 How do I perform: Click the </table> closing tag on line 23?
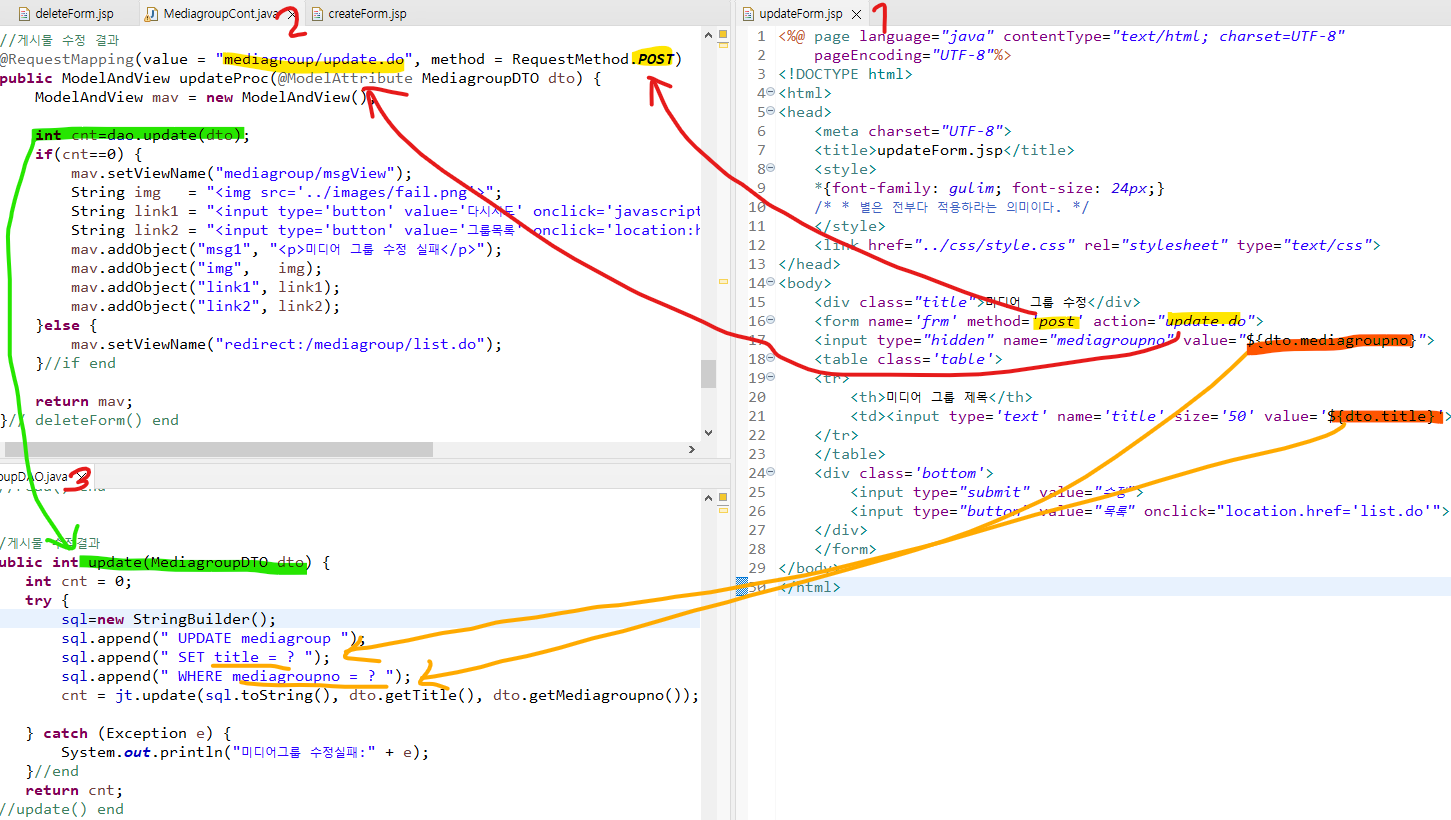[x=850, y=454]
